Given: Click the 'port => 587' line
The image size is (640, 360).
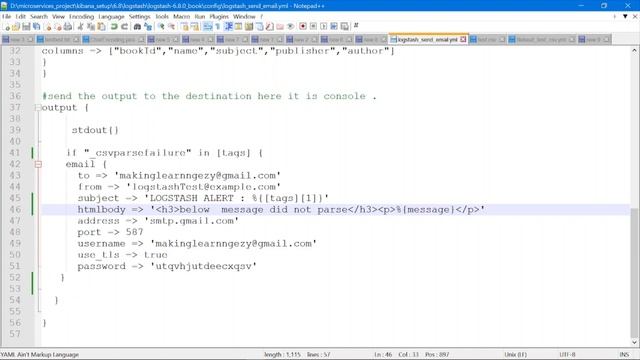Looking at the screenshot, I should point(110,232).
